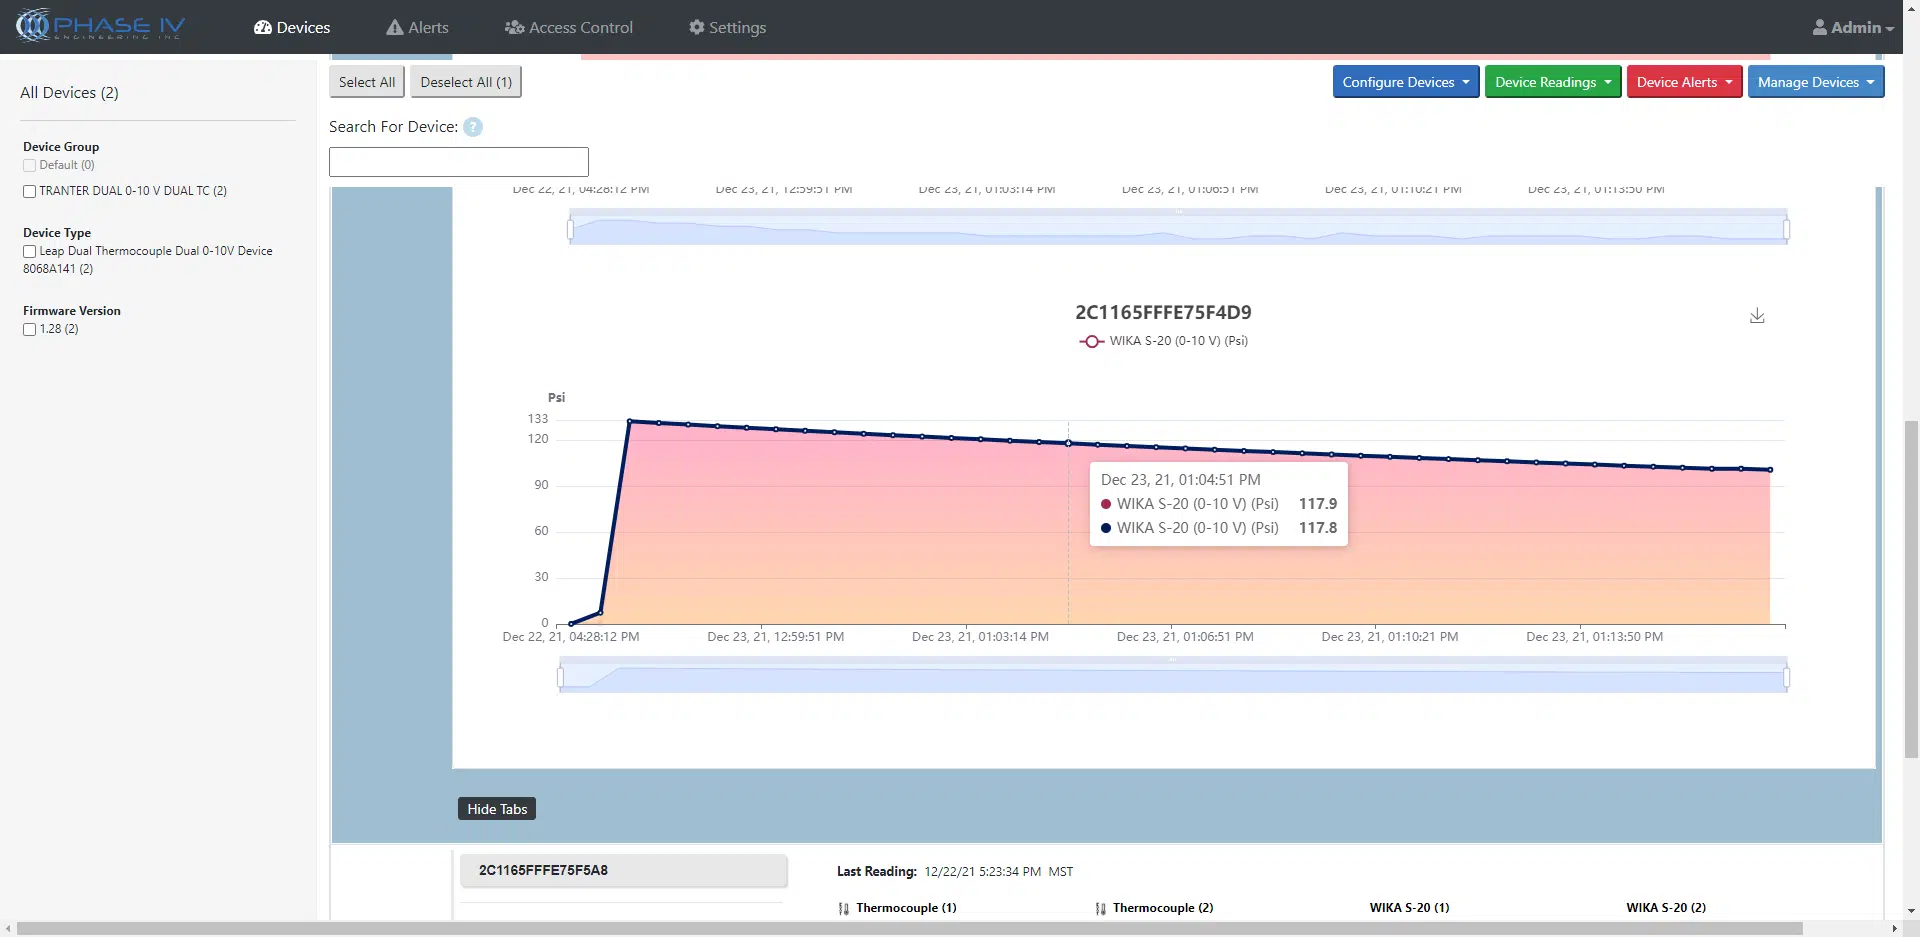Viewport: 1920px width, 937px height.
Task: Click right handle of lower chart zoom slider
Action: (x=1786, y=678)
